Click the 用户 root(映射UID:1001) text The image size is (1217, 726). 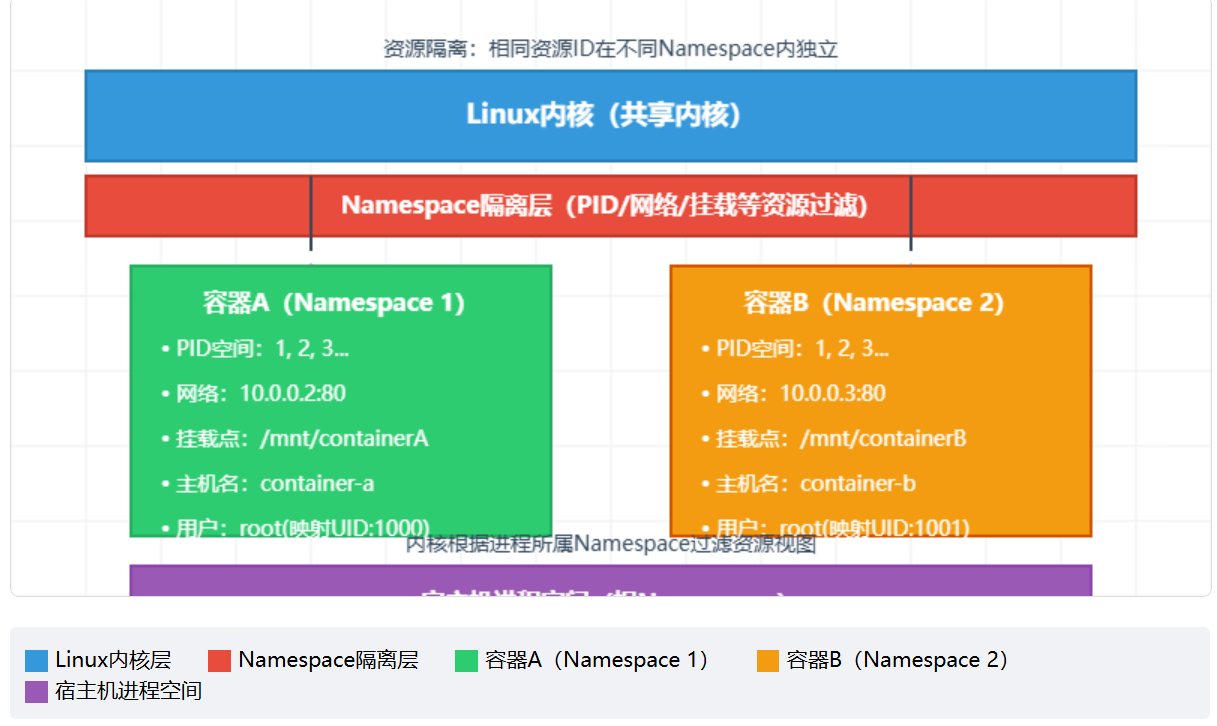click(x=841, y=528)
